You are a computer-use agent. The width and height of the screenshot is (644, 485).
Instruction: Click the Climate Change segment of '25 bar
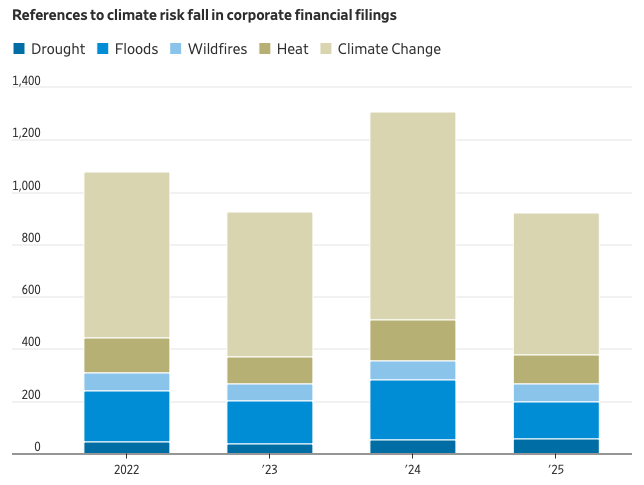[x=556, y=284]
